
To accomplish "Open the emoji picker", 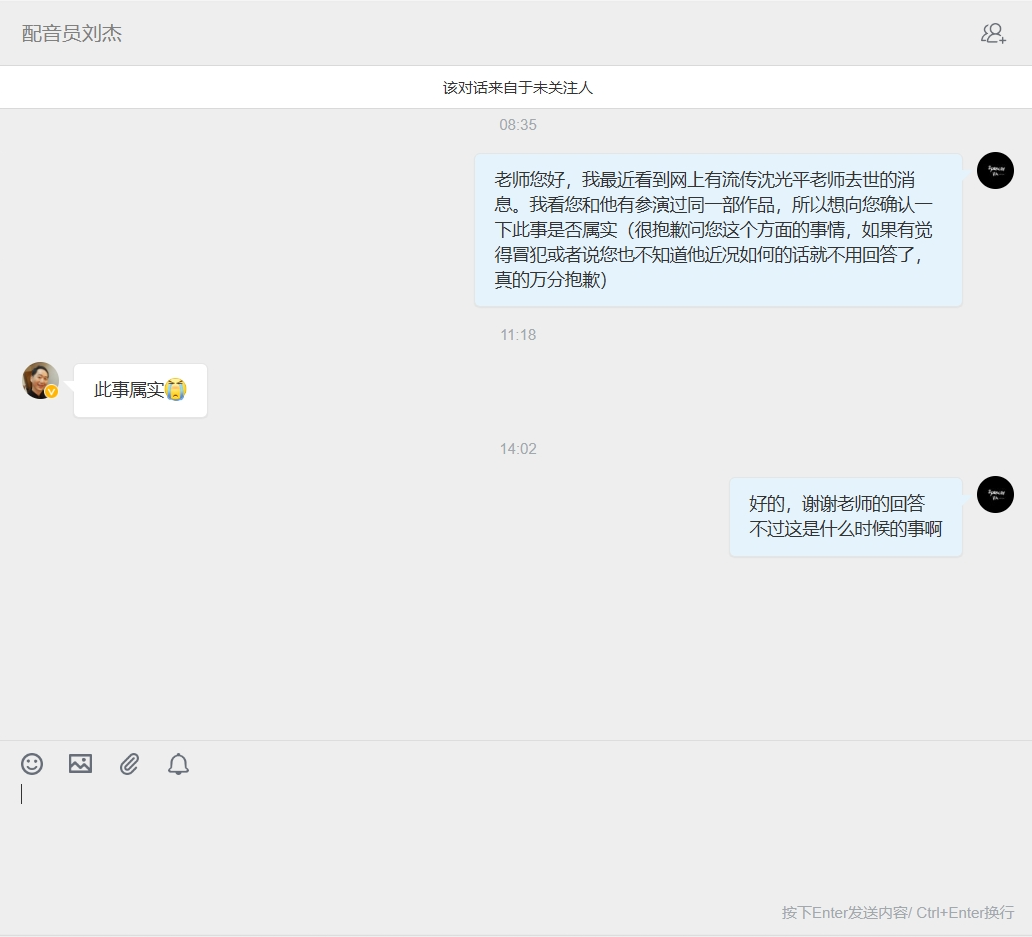I will click(32, 764).
